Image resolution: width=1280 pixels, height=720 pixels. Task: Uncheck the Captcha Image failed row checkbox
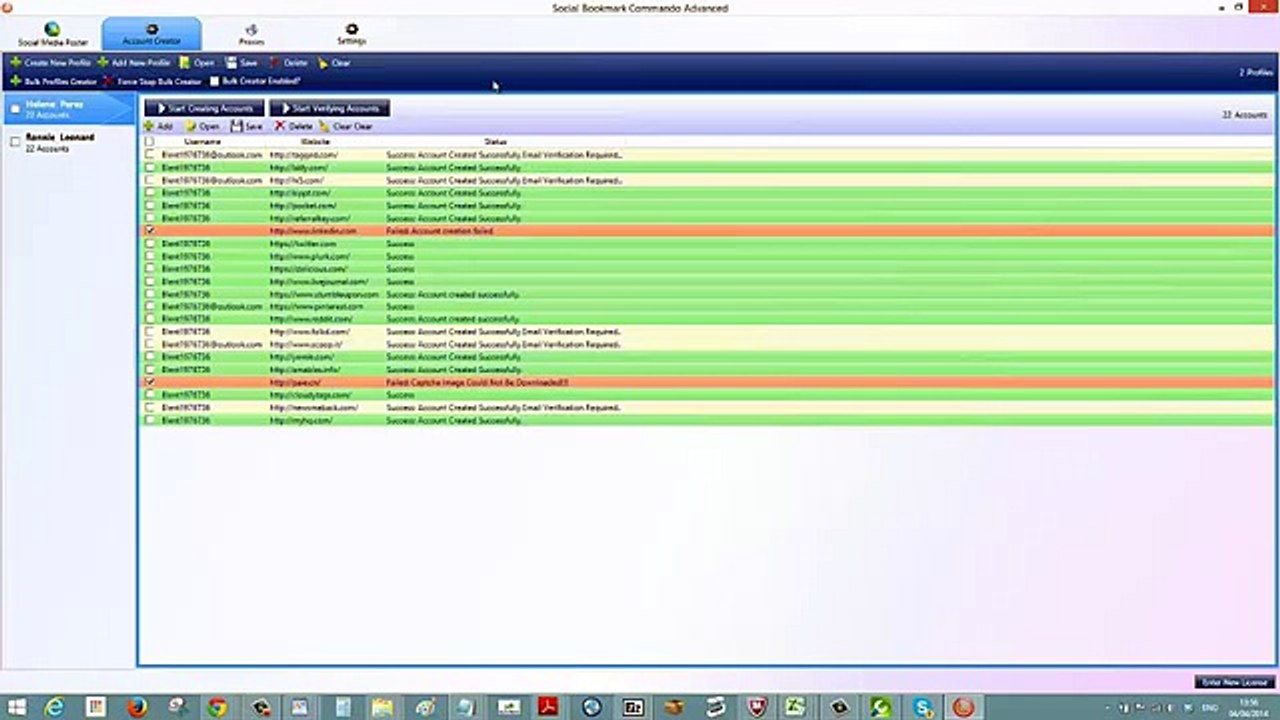click(150, 382)
